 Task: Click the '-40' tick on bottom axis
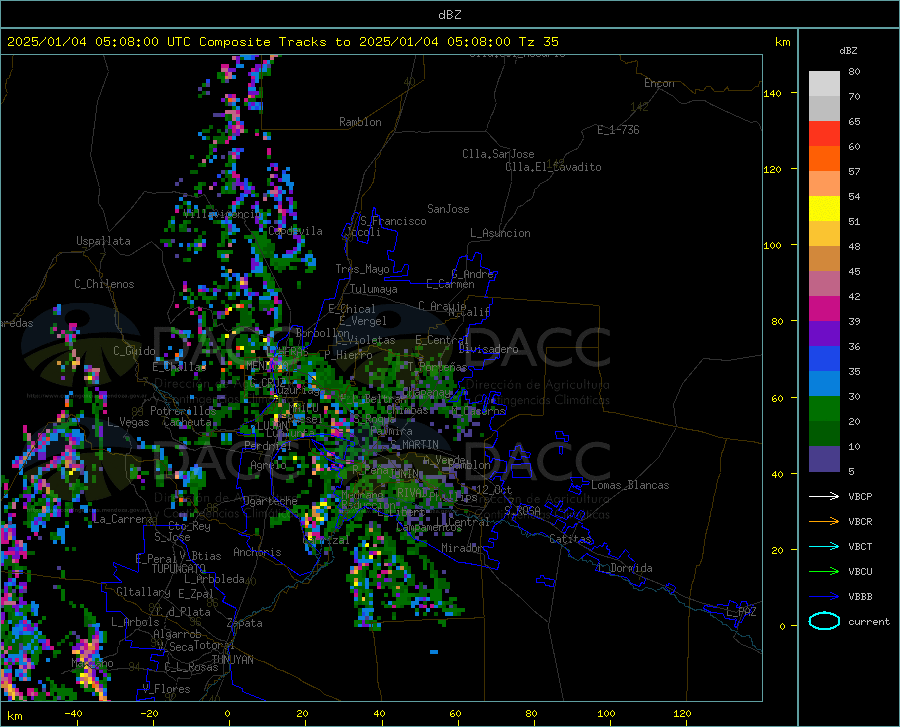point(73,714)
